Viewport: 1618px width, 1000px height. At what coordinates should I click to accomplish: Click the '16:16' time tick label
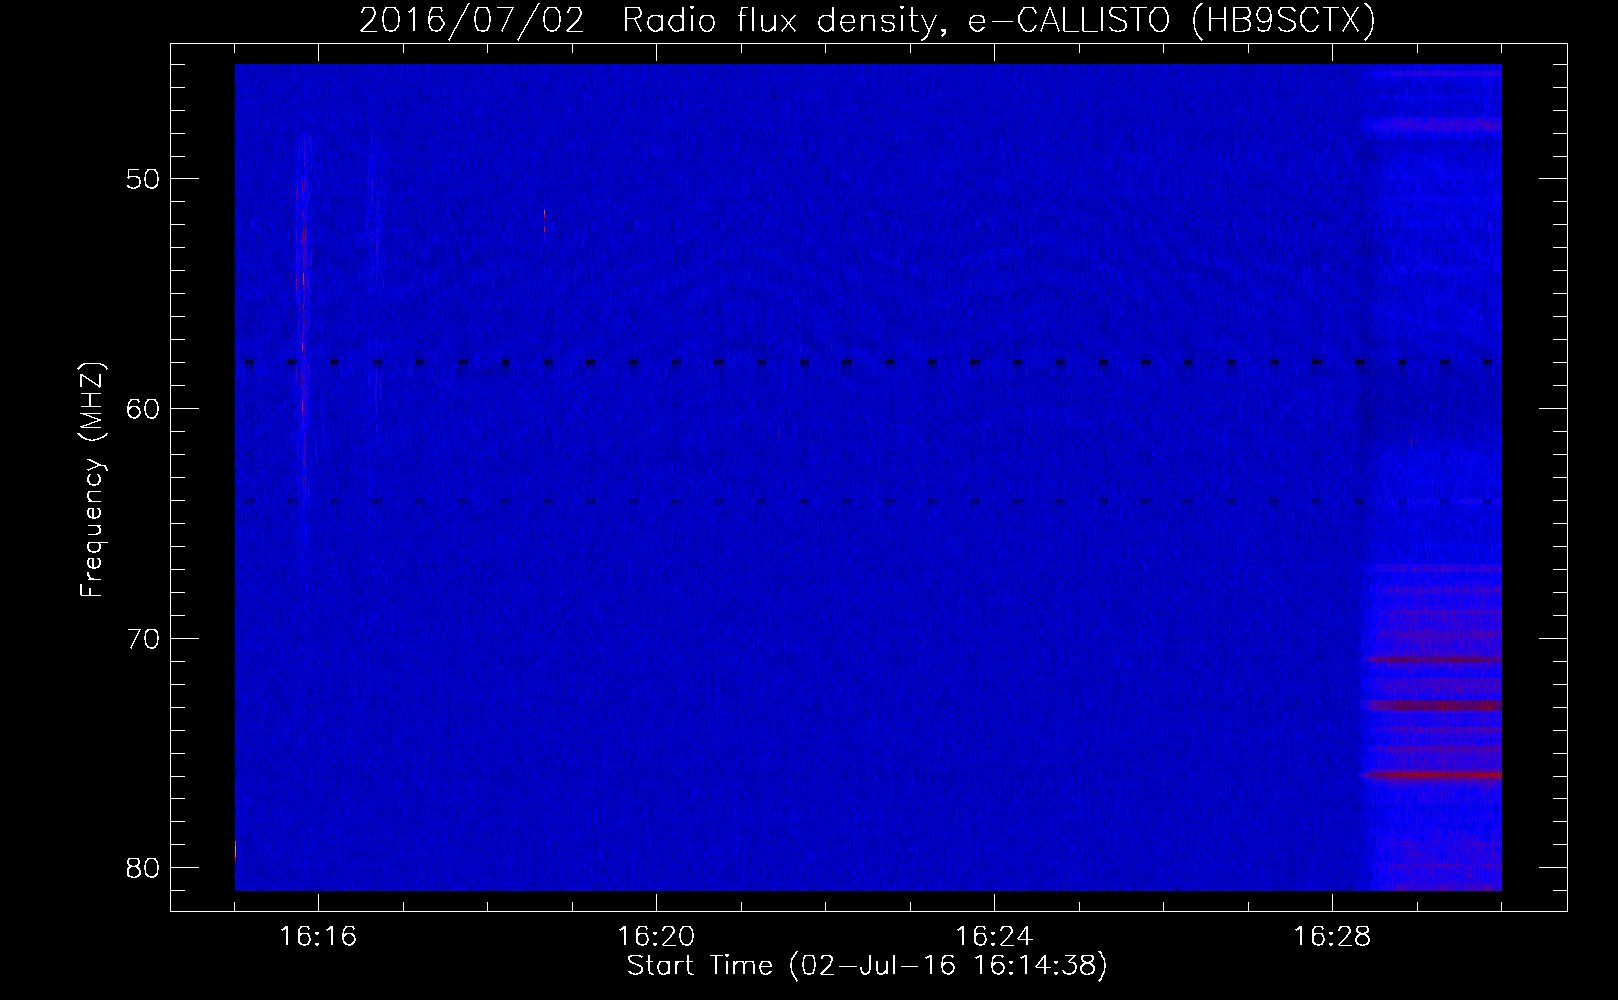click(x=318, y=937)
